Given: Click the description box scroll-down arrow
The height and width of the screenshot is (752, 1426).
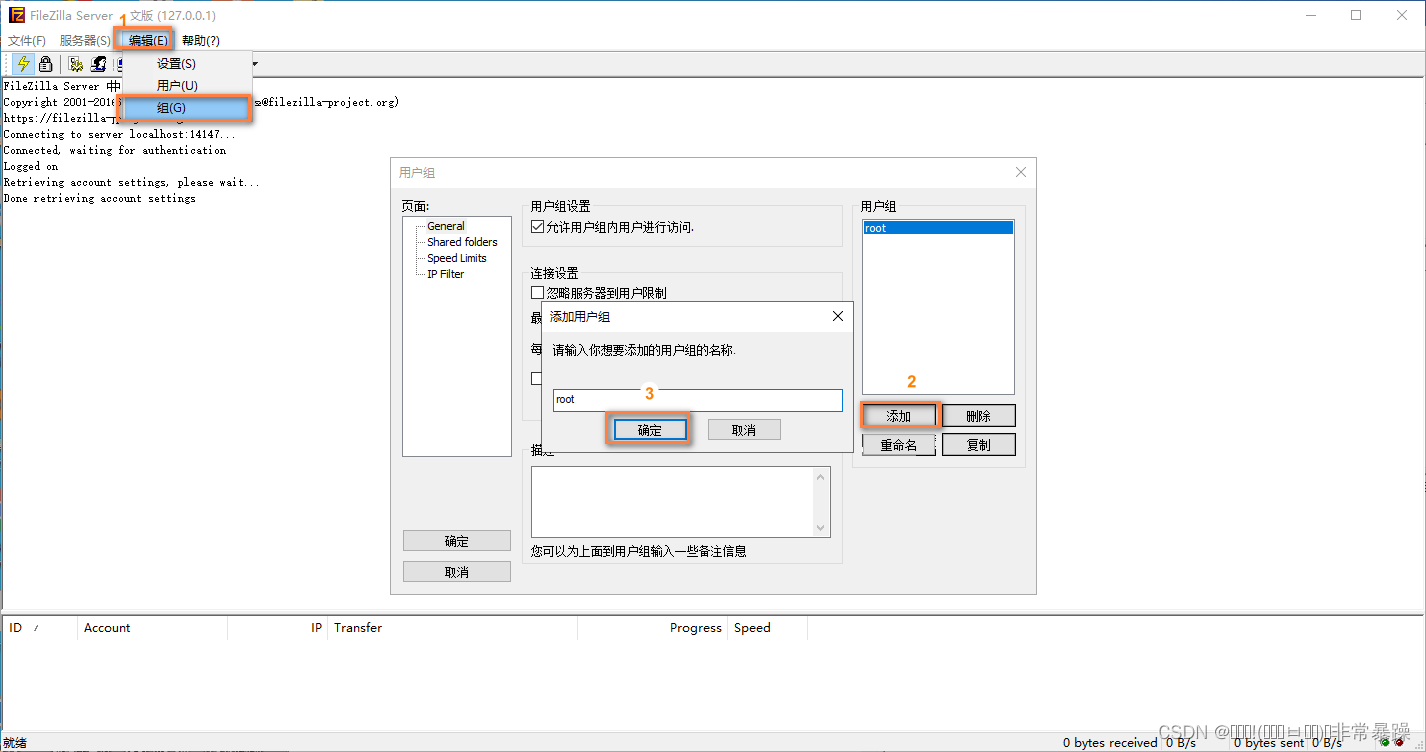Looking at the screenshot, I should click(x=821, y=528).
